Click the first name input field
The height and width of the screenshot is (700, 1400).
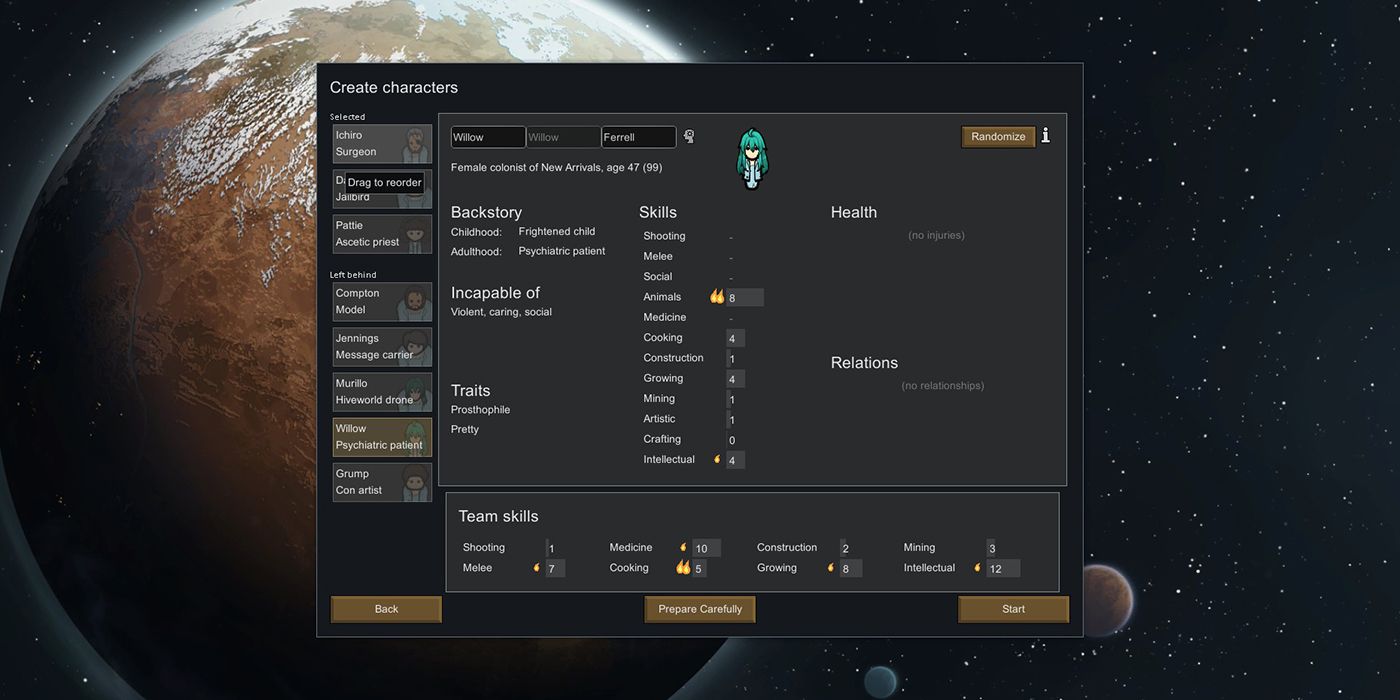(487, 136)
